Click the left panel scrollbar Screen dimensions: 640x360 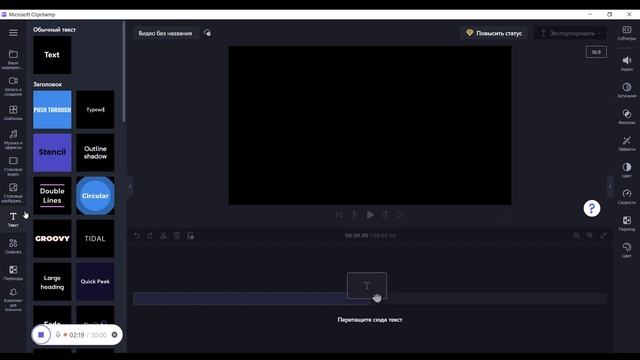[x=124, y=72]
